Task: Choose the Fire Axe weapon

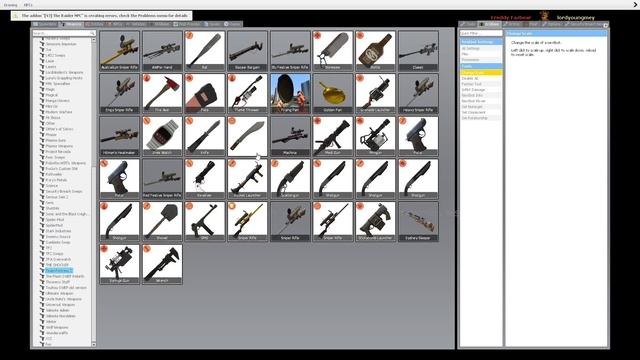Action: 162,93
